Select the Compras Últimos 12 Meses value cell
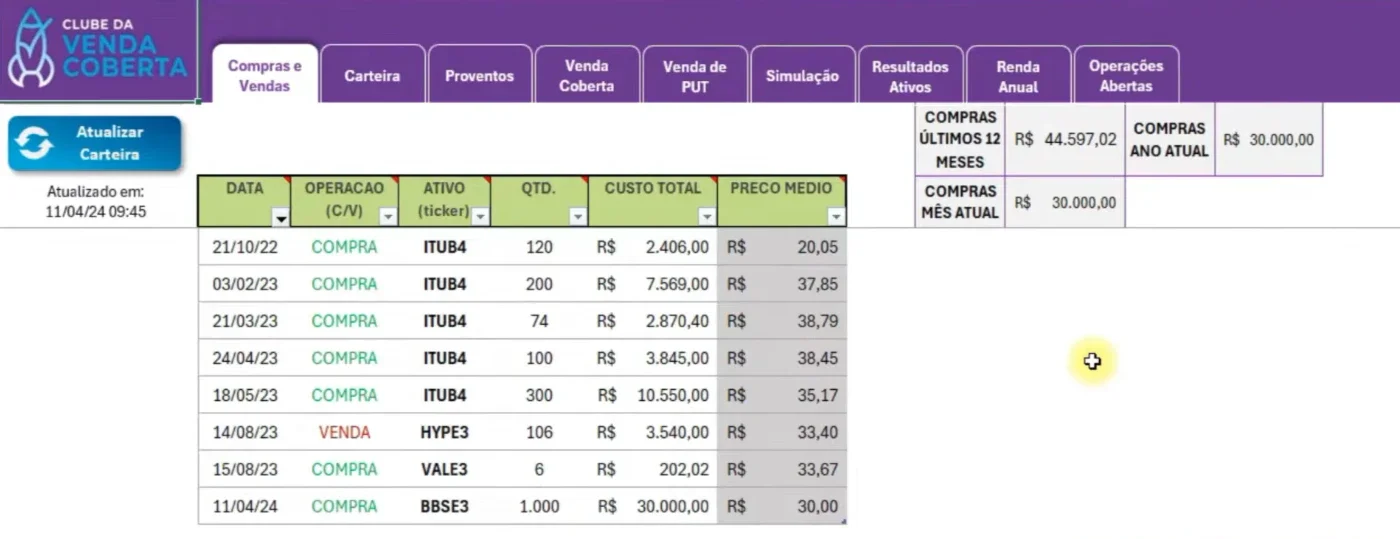 [x=1065, y=140]
